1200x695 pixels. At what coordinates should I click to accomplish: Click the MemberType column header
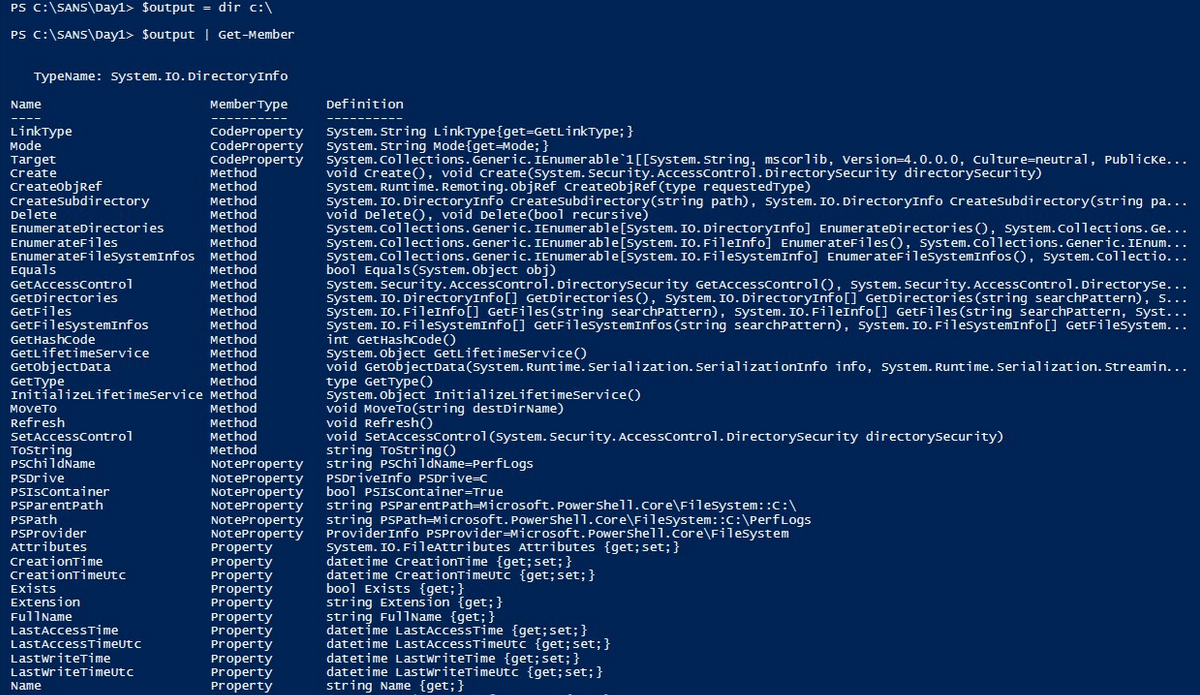[x=248, y=104]
